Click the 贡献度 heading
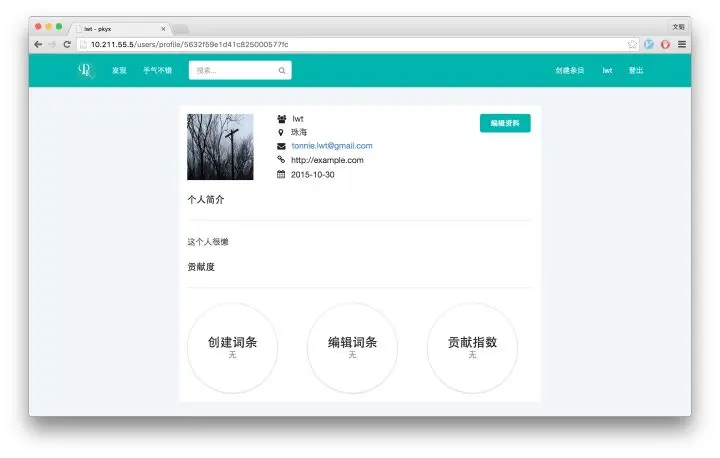 [201, 266]
